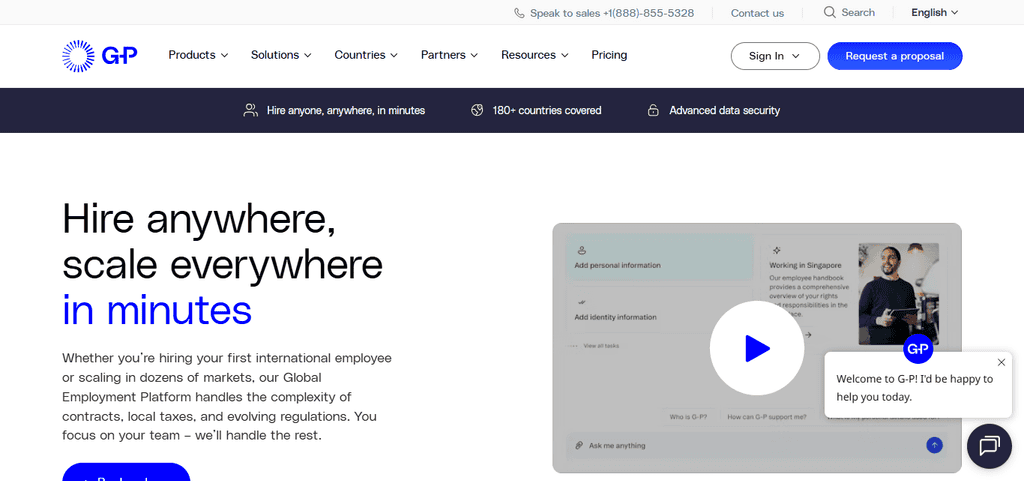Close the welcome chat popup

click(1001, 362)
